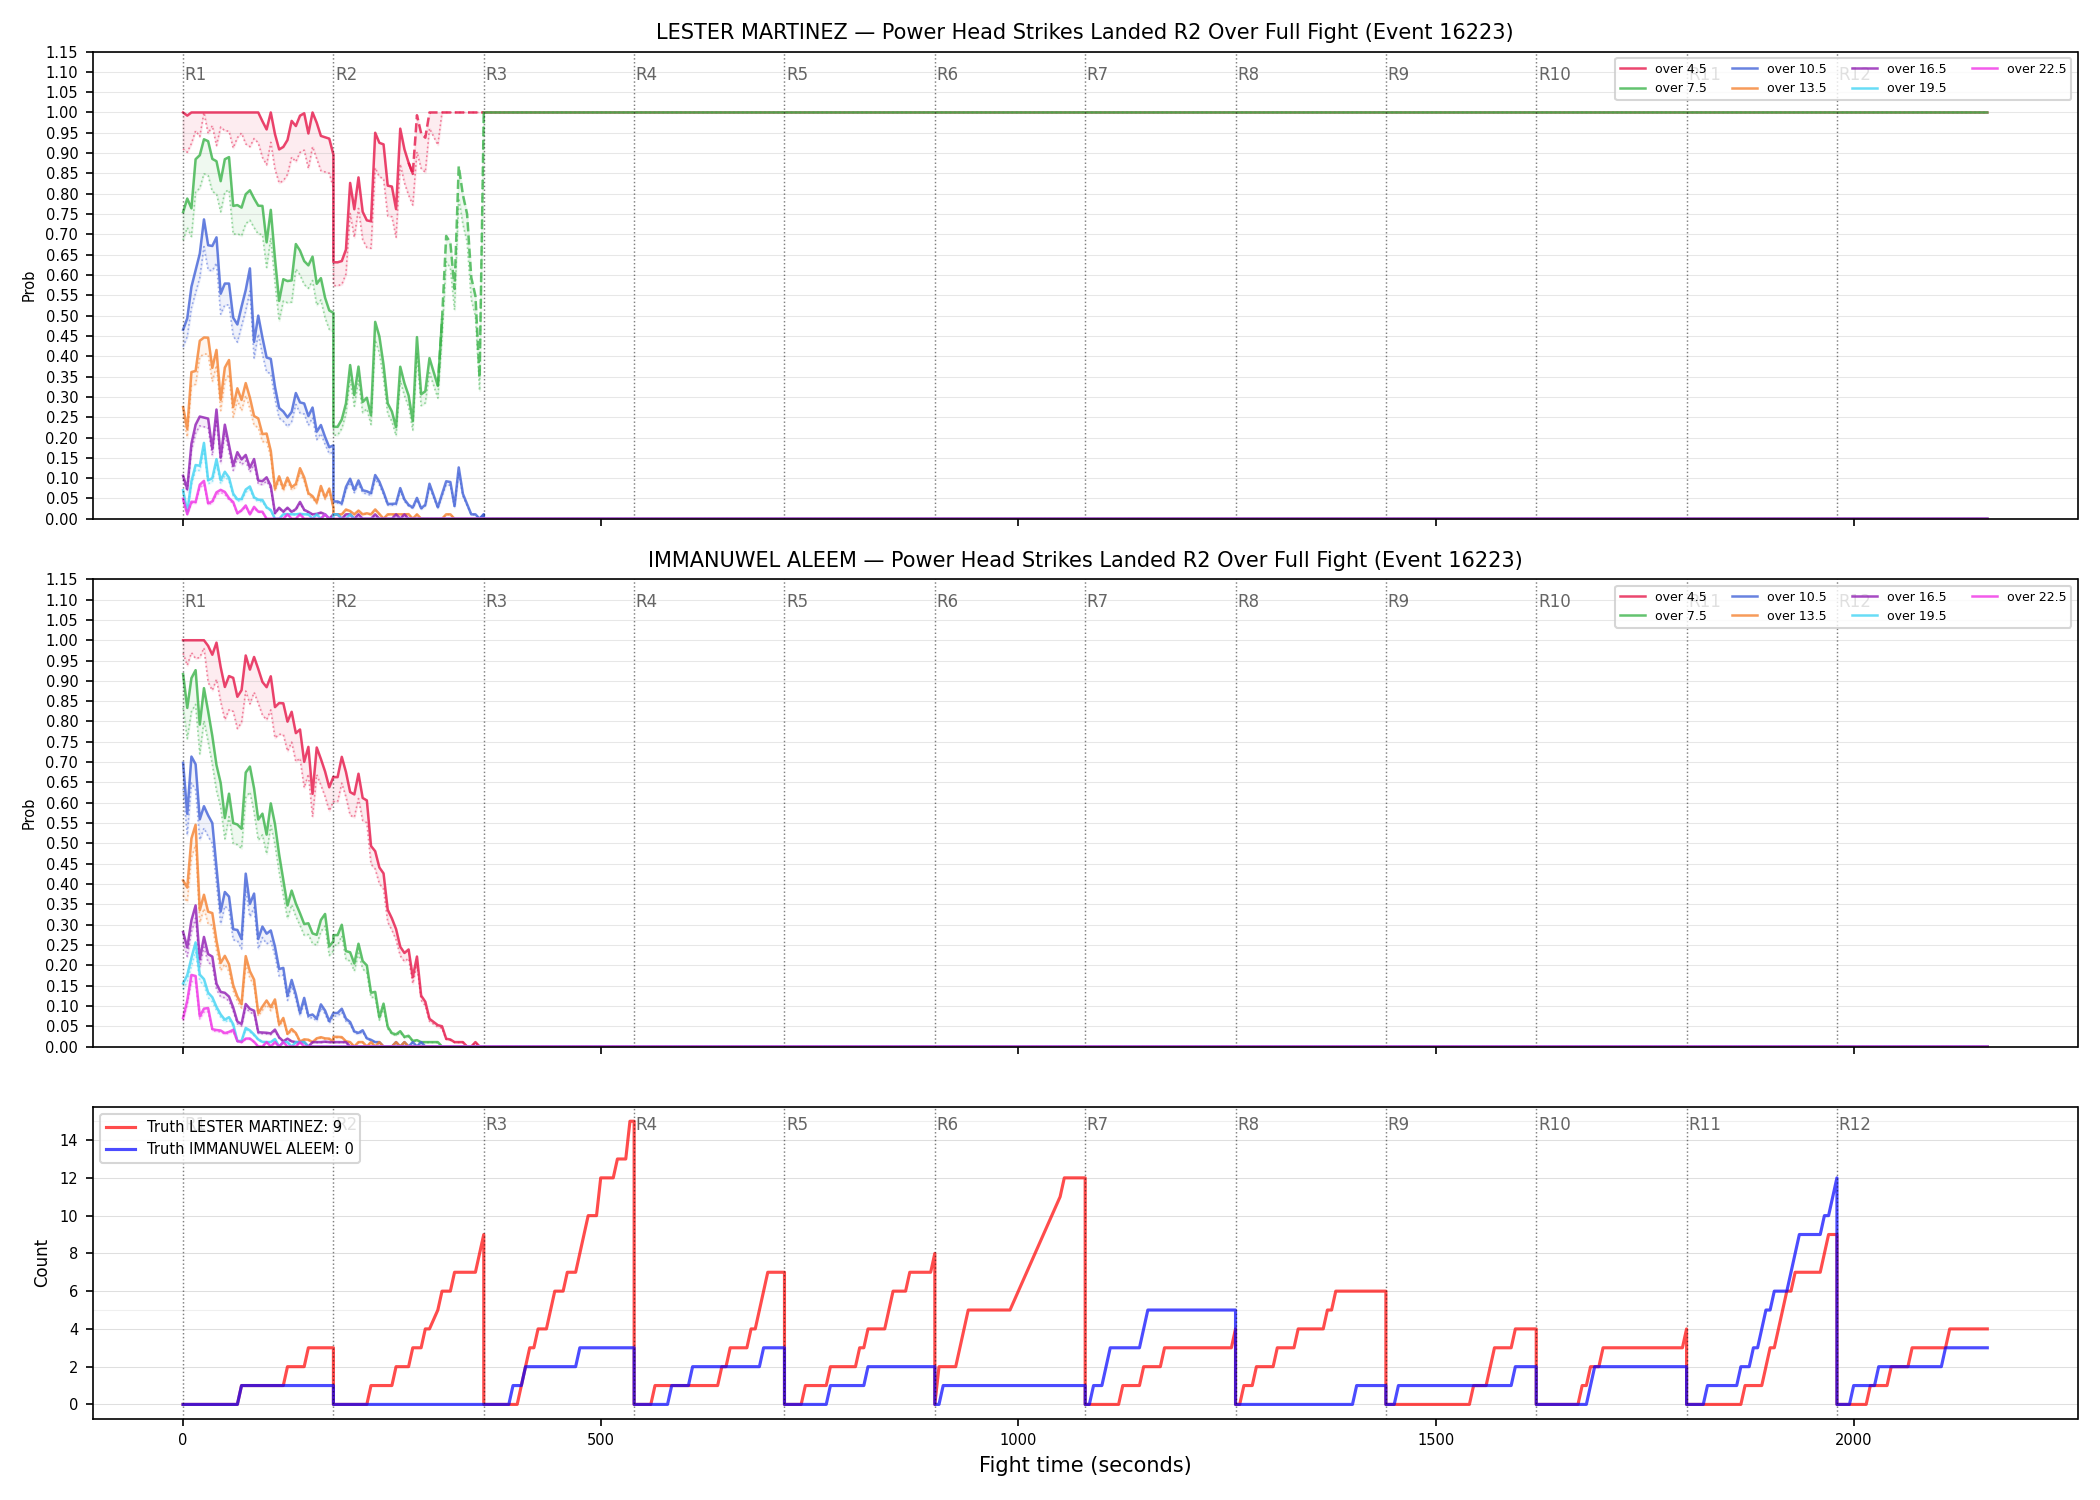Click R9 round label in Immanuwel Aleem chart

tap(1398, 601)
